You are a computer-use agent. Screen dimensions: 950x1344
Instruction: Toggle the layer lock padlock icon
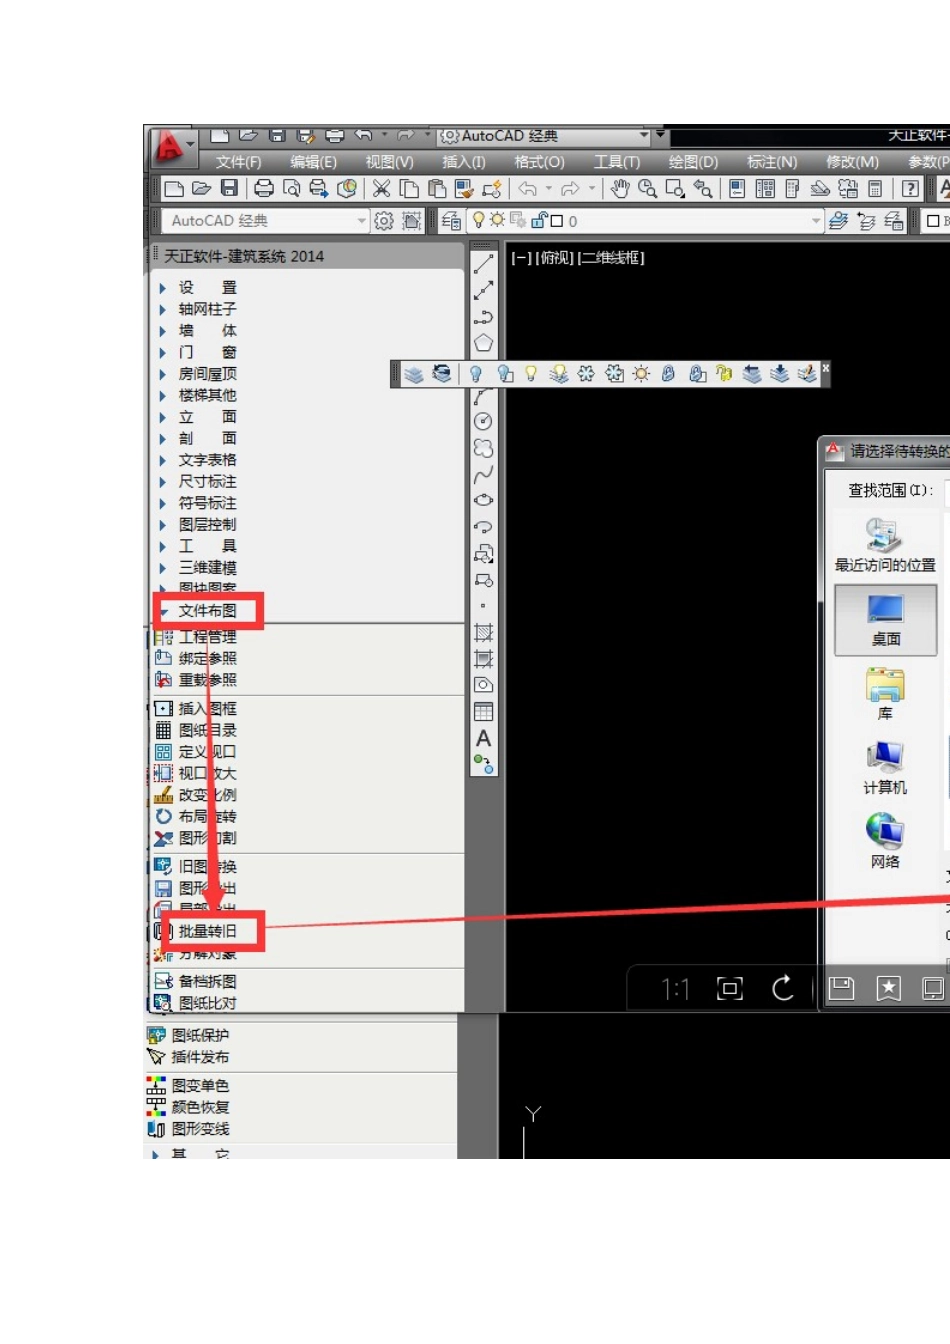coord(540,221)
